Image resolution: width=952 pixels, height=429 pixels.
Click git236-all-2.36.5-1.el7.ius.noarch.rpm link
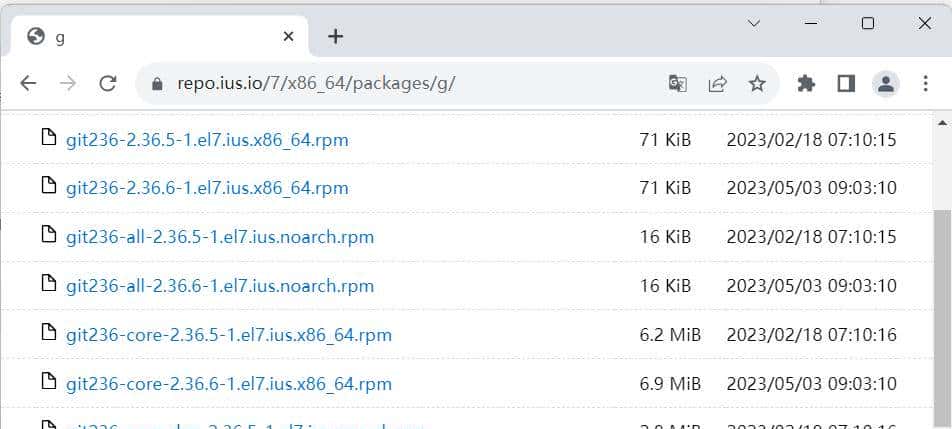(220, 237)
